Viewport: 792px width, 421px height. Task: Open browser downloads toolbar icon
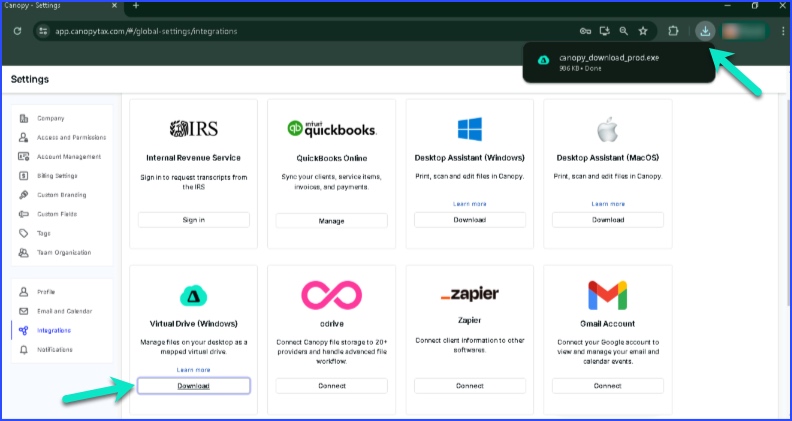705,31
